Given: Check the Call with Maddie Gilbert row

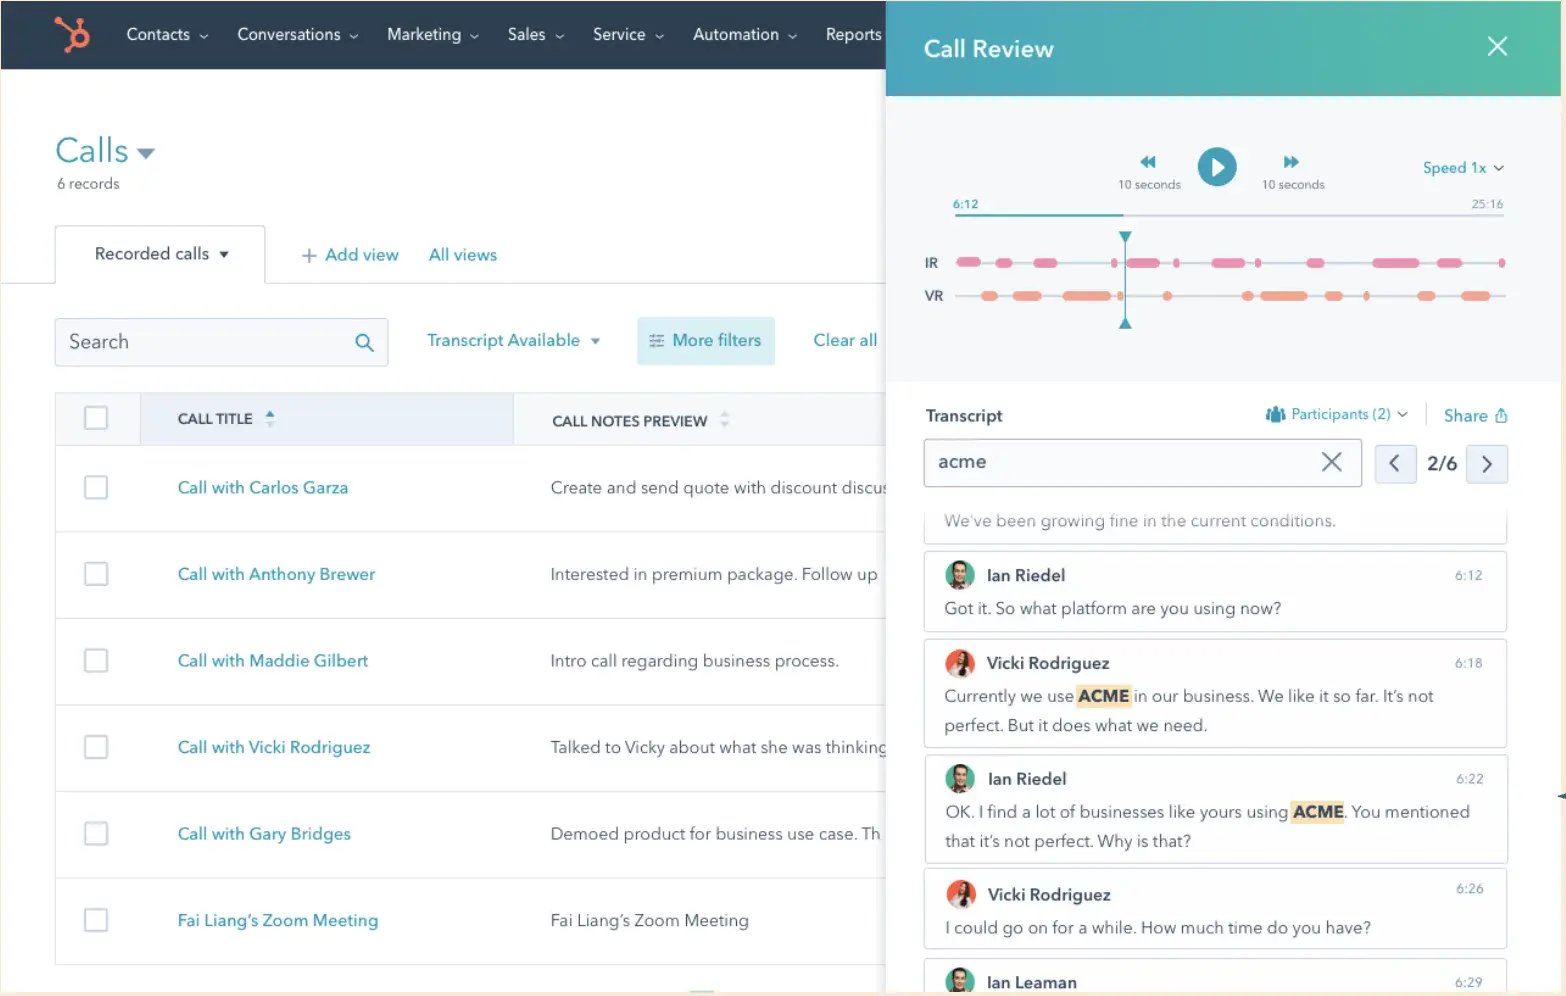Looking at the screenshot, I should click(96, 661).
